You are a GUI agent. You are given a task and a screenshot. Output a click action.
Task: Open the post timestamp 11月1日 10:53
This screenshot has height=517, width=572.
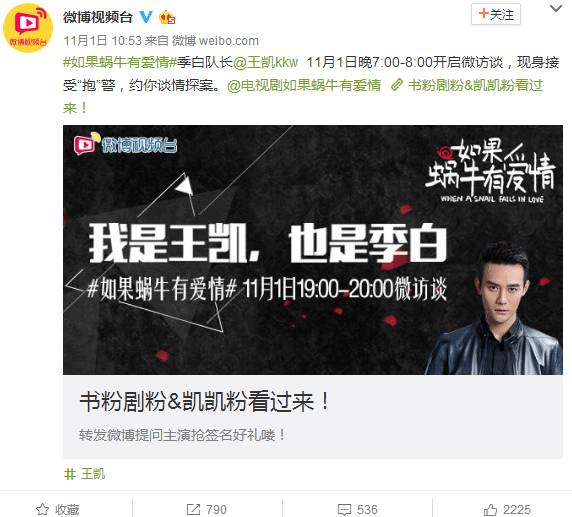[103, 40]
